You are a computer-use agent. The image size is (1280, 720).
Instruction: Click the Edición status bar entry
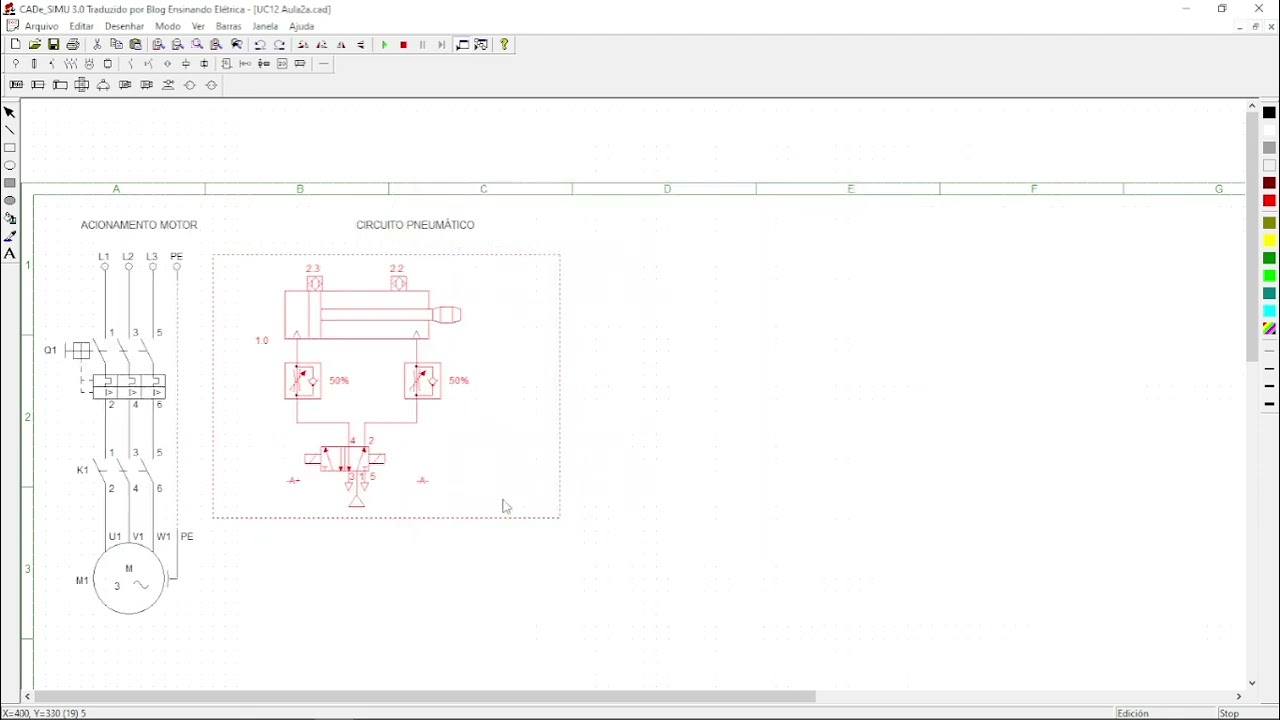1133,713
